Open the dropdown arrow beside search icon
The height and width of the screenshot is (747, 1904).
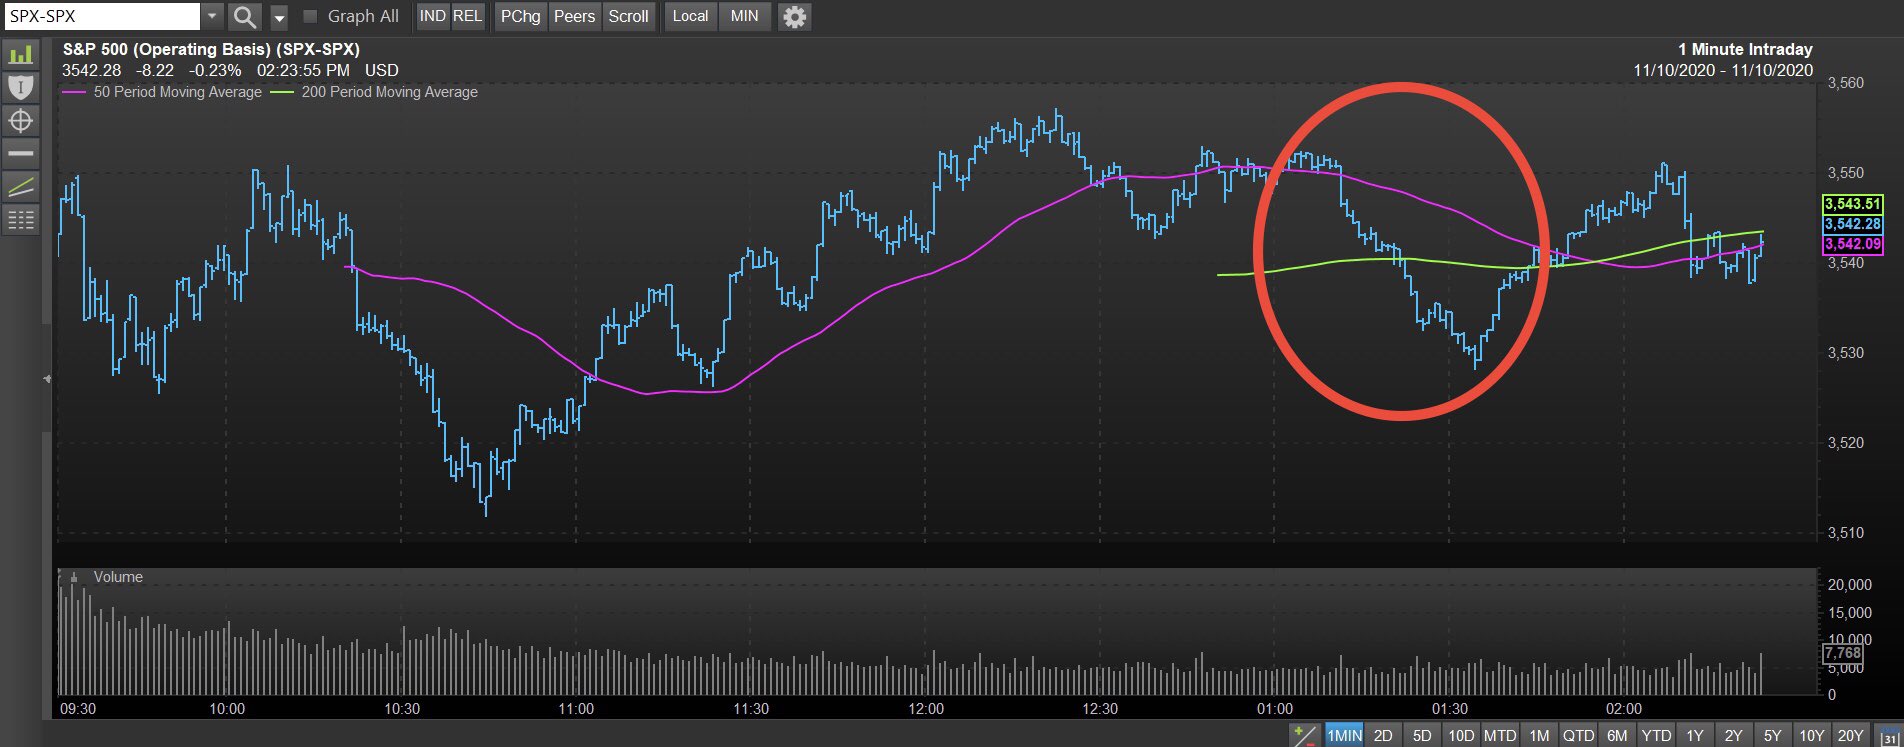pos(279,17)
